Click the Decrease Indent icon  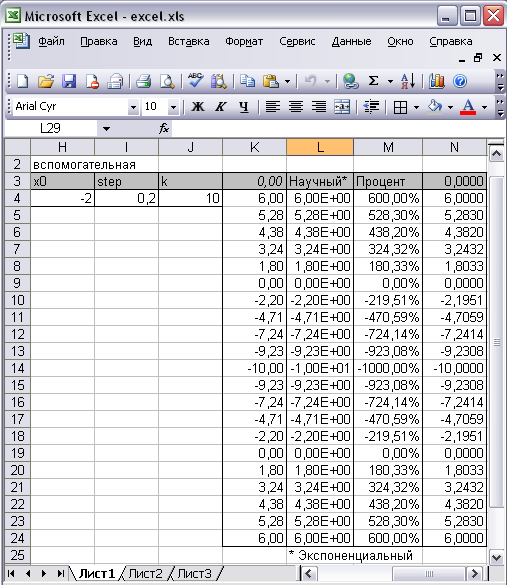[371, 107]
